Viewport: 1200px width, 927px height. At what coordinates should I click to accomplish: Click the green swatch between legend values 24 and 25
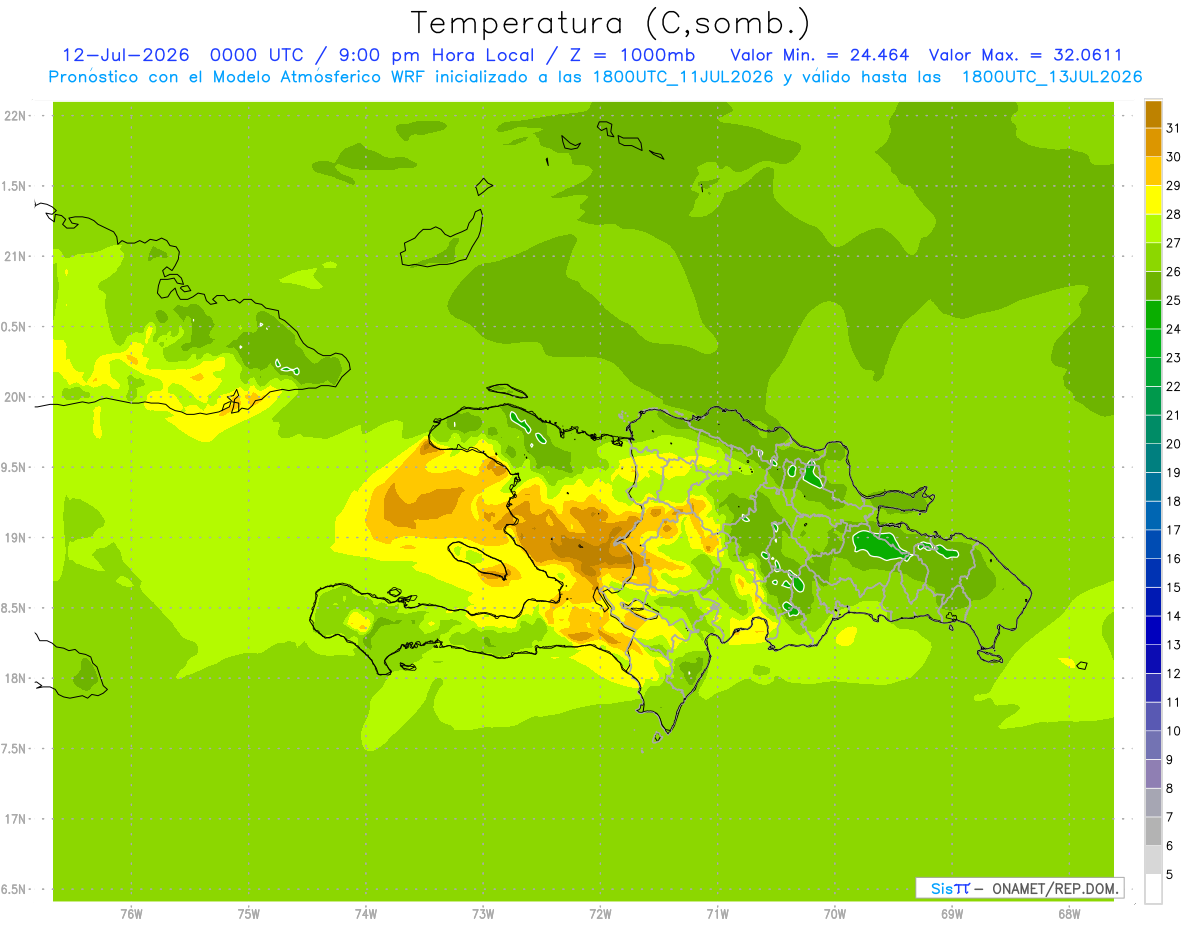[1153, 315]
